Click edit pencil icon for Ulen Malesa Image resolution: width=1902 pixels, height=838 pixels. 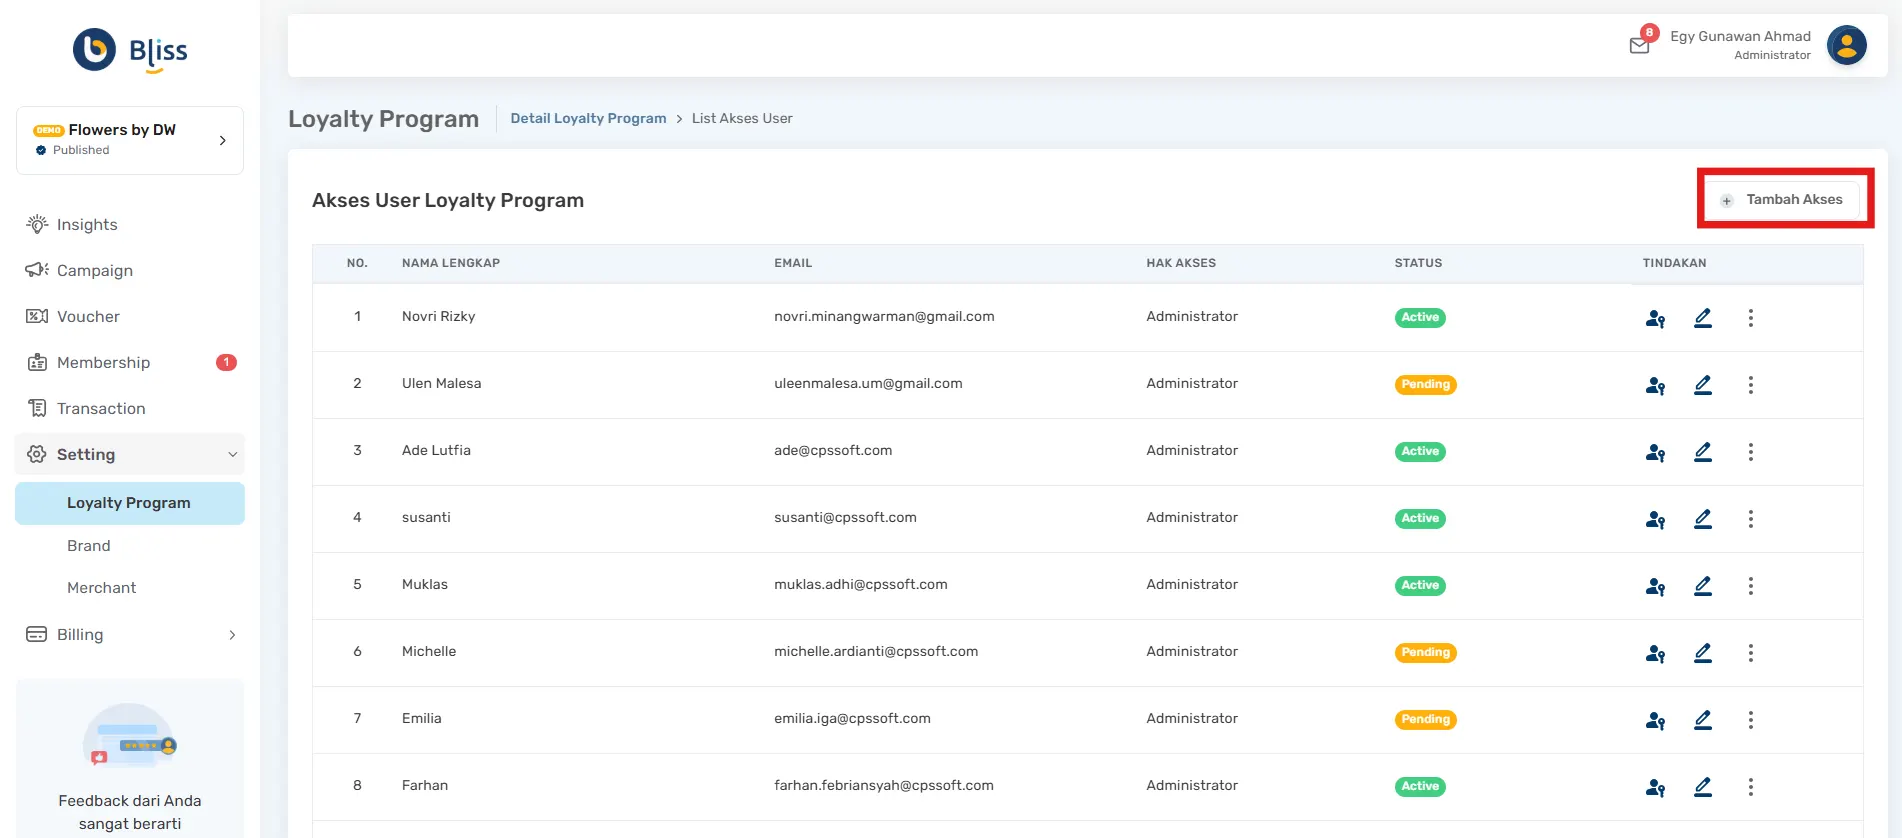click(x=1703, y=385)
